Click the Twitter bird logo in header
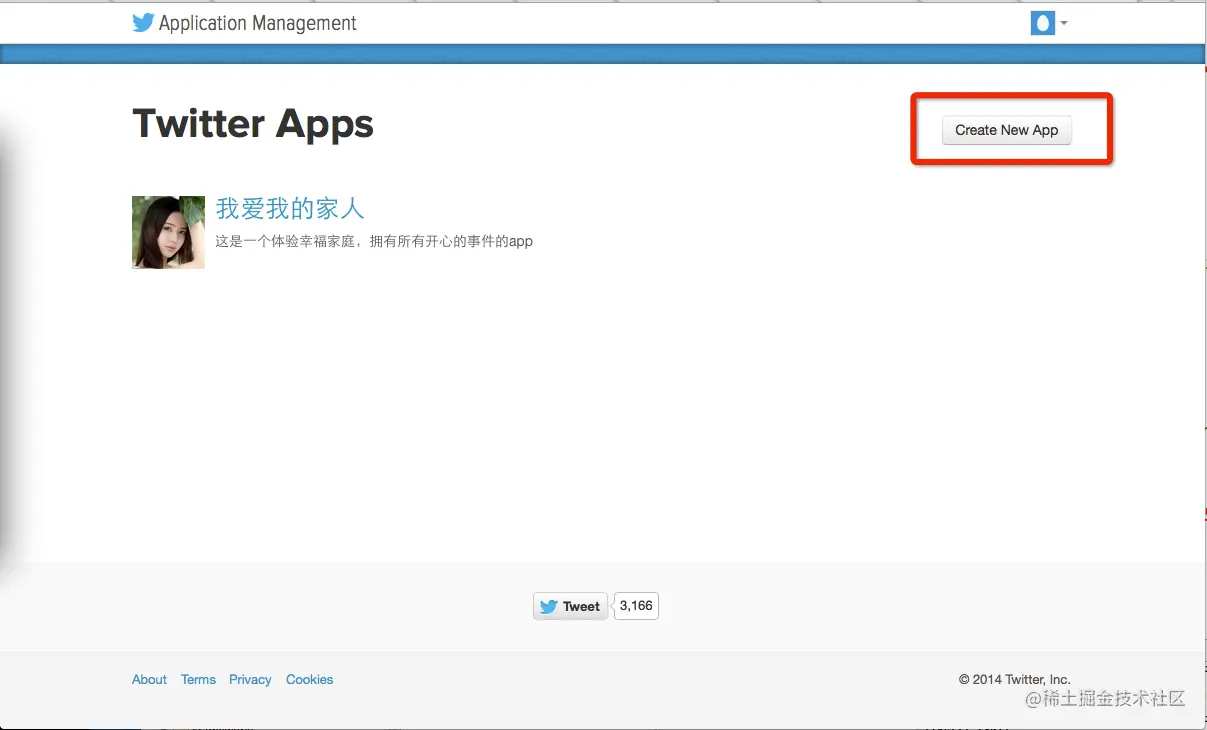1207x730 pixels. (143, 23)
